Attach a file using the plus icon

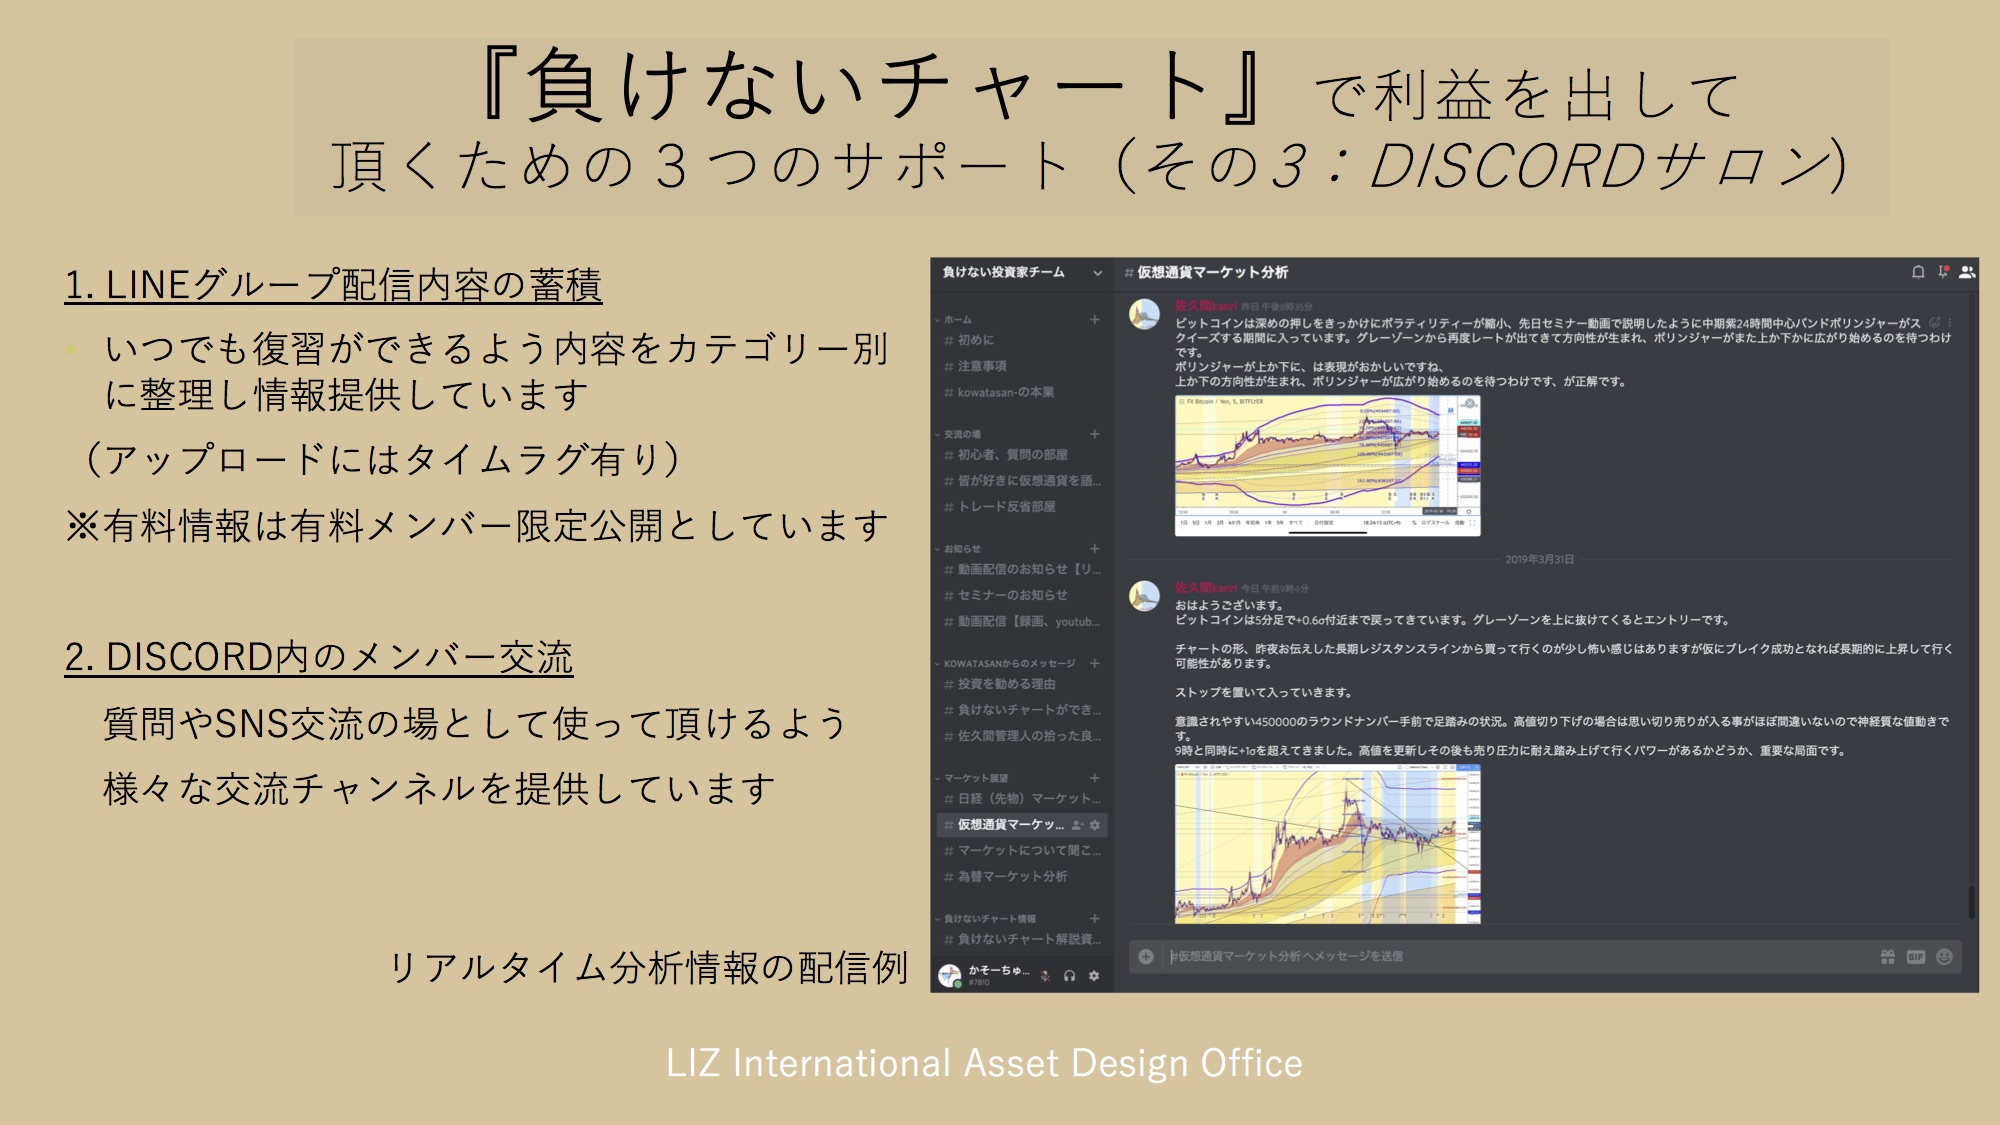[x=1146, y=956]
